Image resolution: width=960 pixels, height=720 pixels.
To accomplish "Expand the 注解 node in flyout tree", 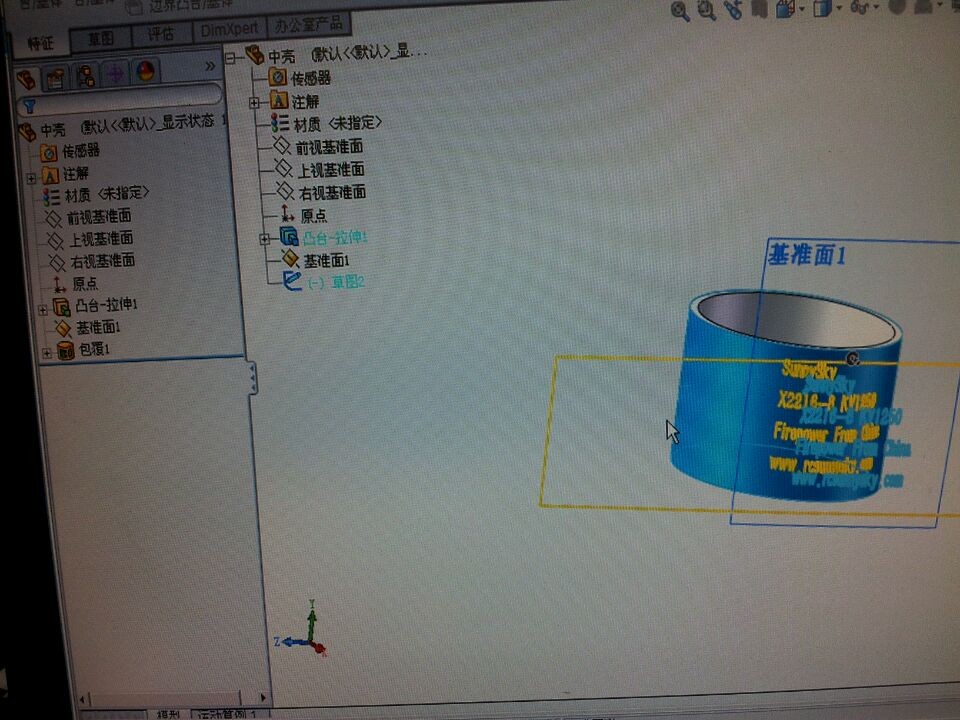I will tap(254, 103).
